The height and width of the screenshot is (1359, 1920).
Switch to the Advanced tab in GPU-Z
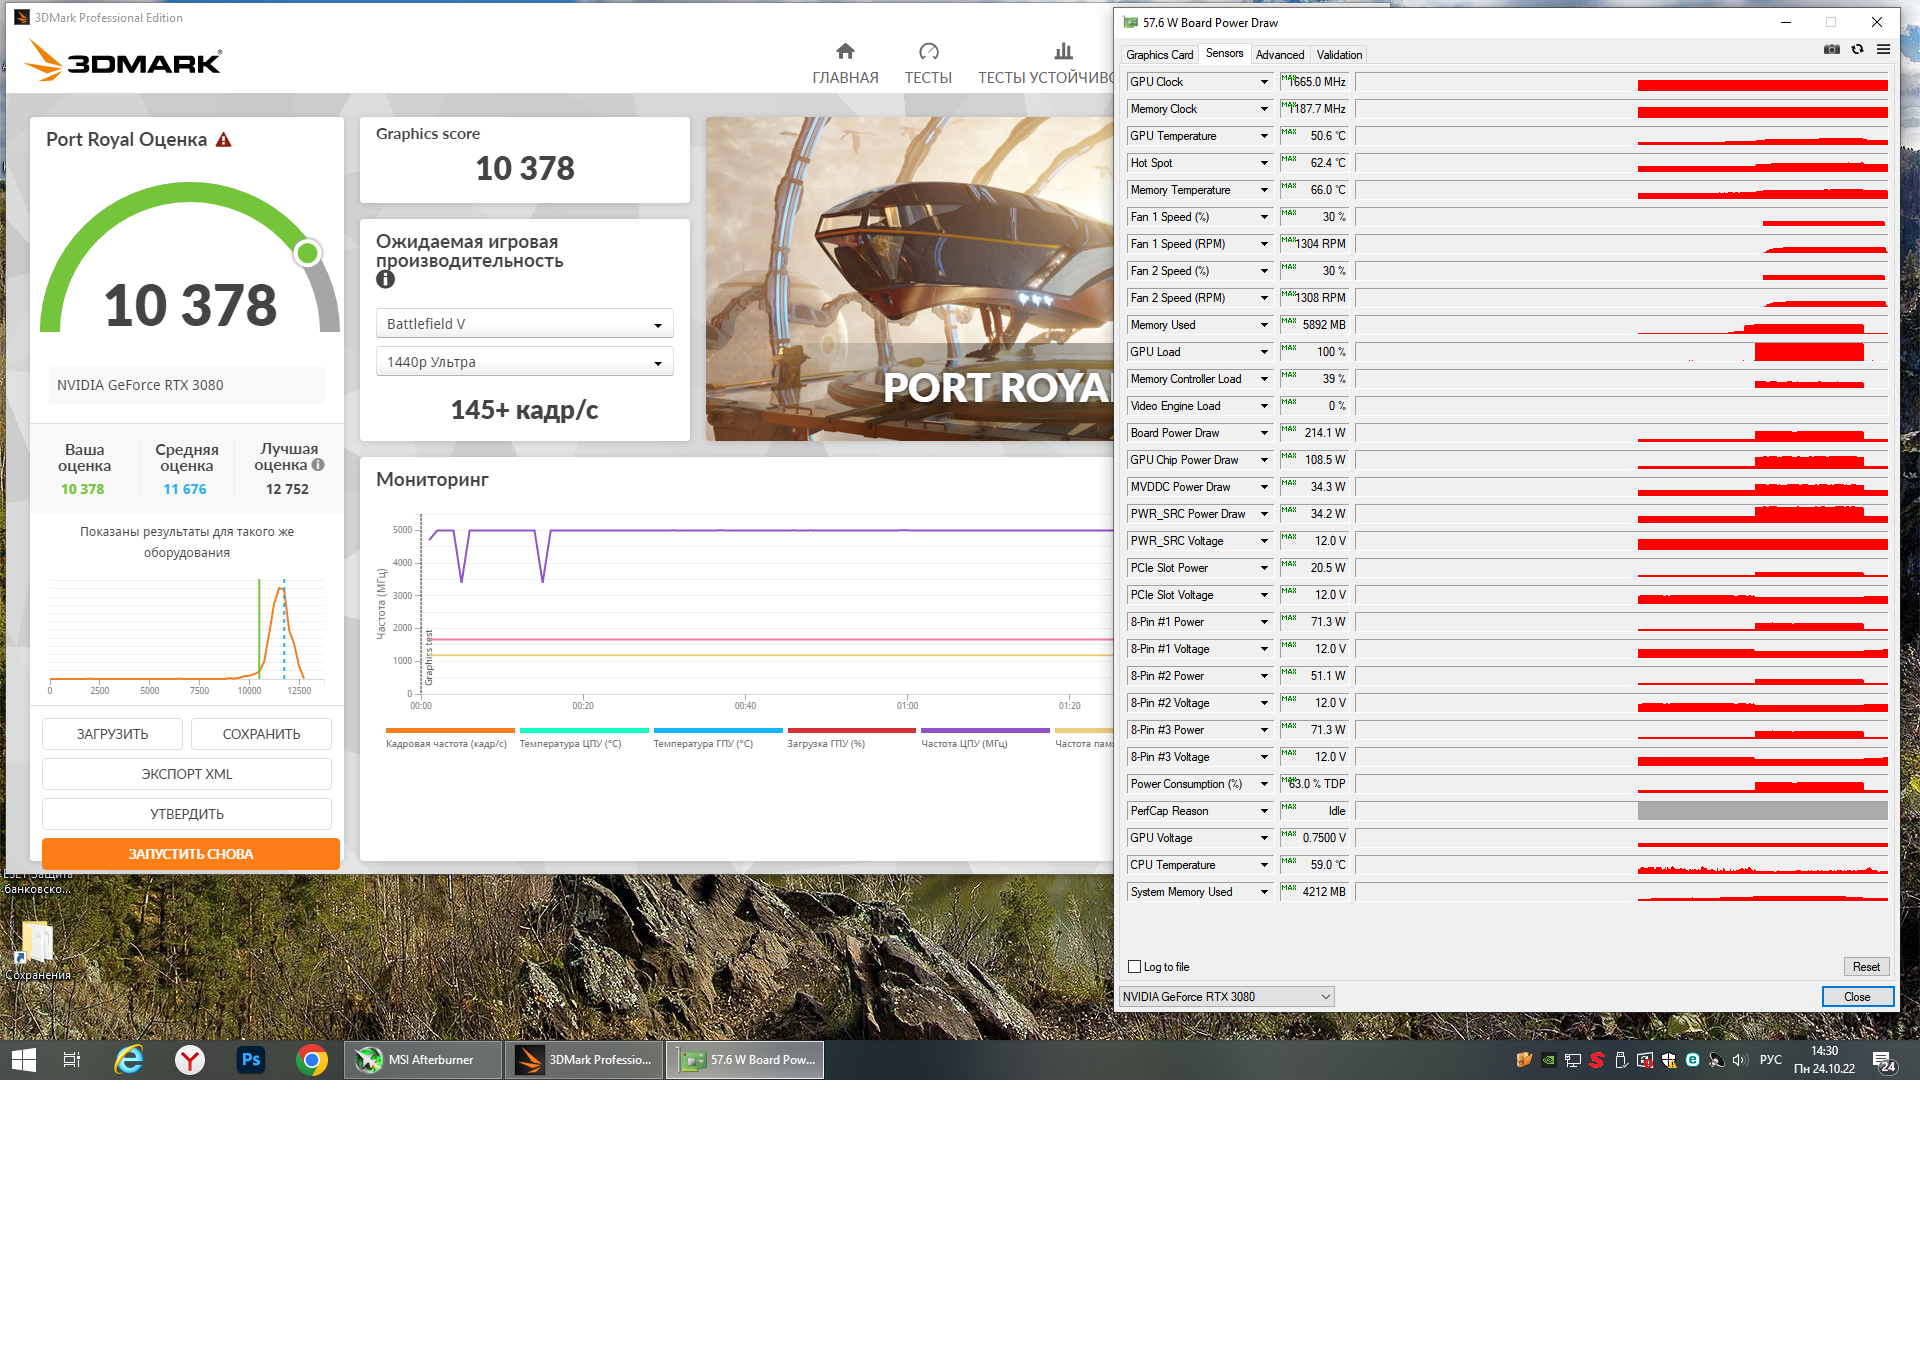(x=1279, y=55)
